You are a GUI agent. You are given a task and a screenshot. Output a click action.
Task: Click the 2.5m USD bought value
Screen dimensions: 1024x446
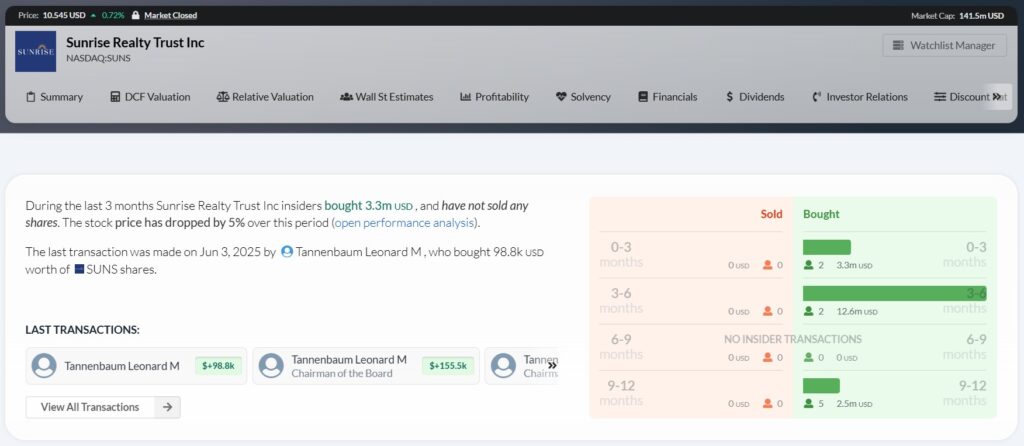tap(854, 404)
